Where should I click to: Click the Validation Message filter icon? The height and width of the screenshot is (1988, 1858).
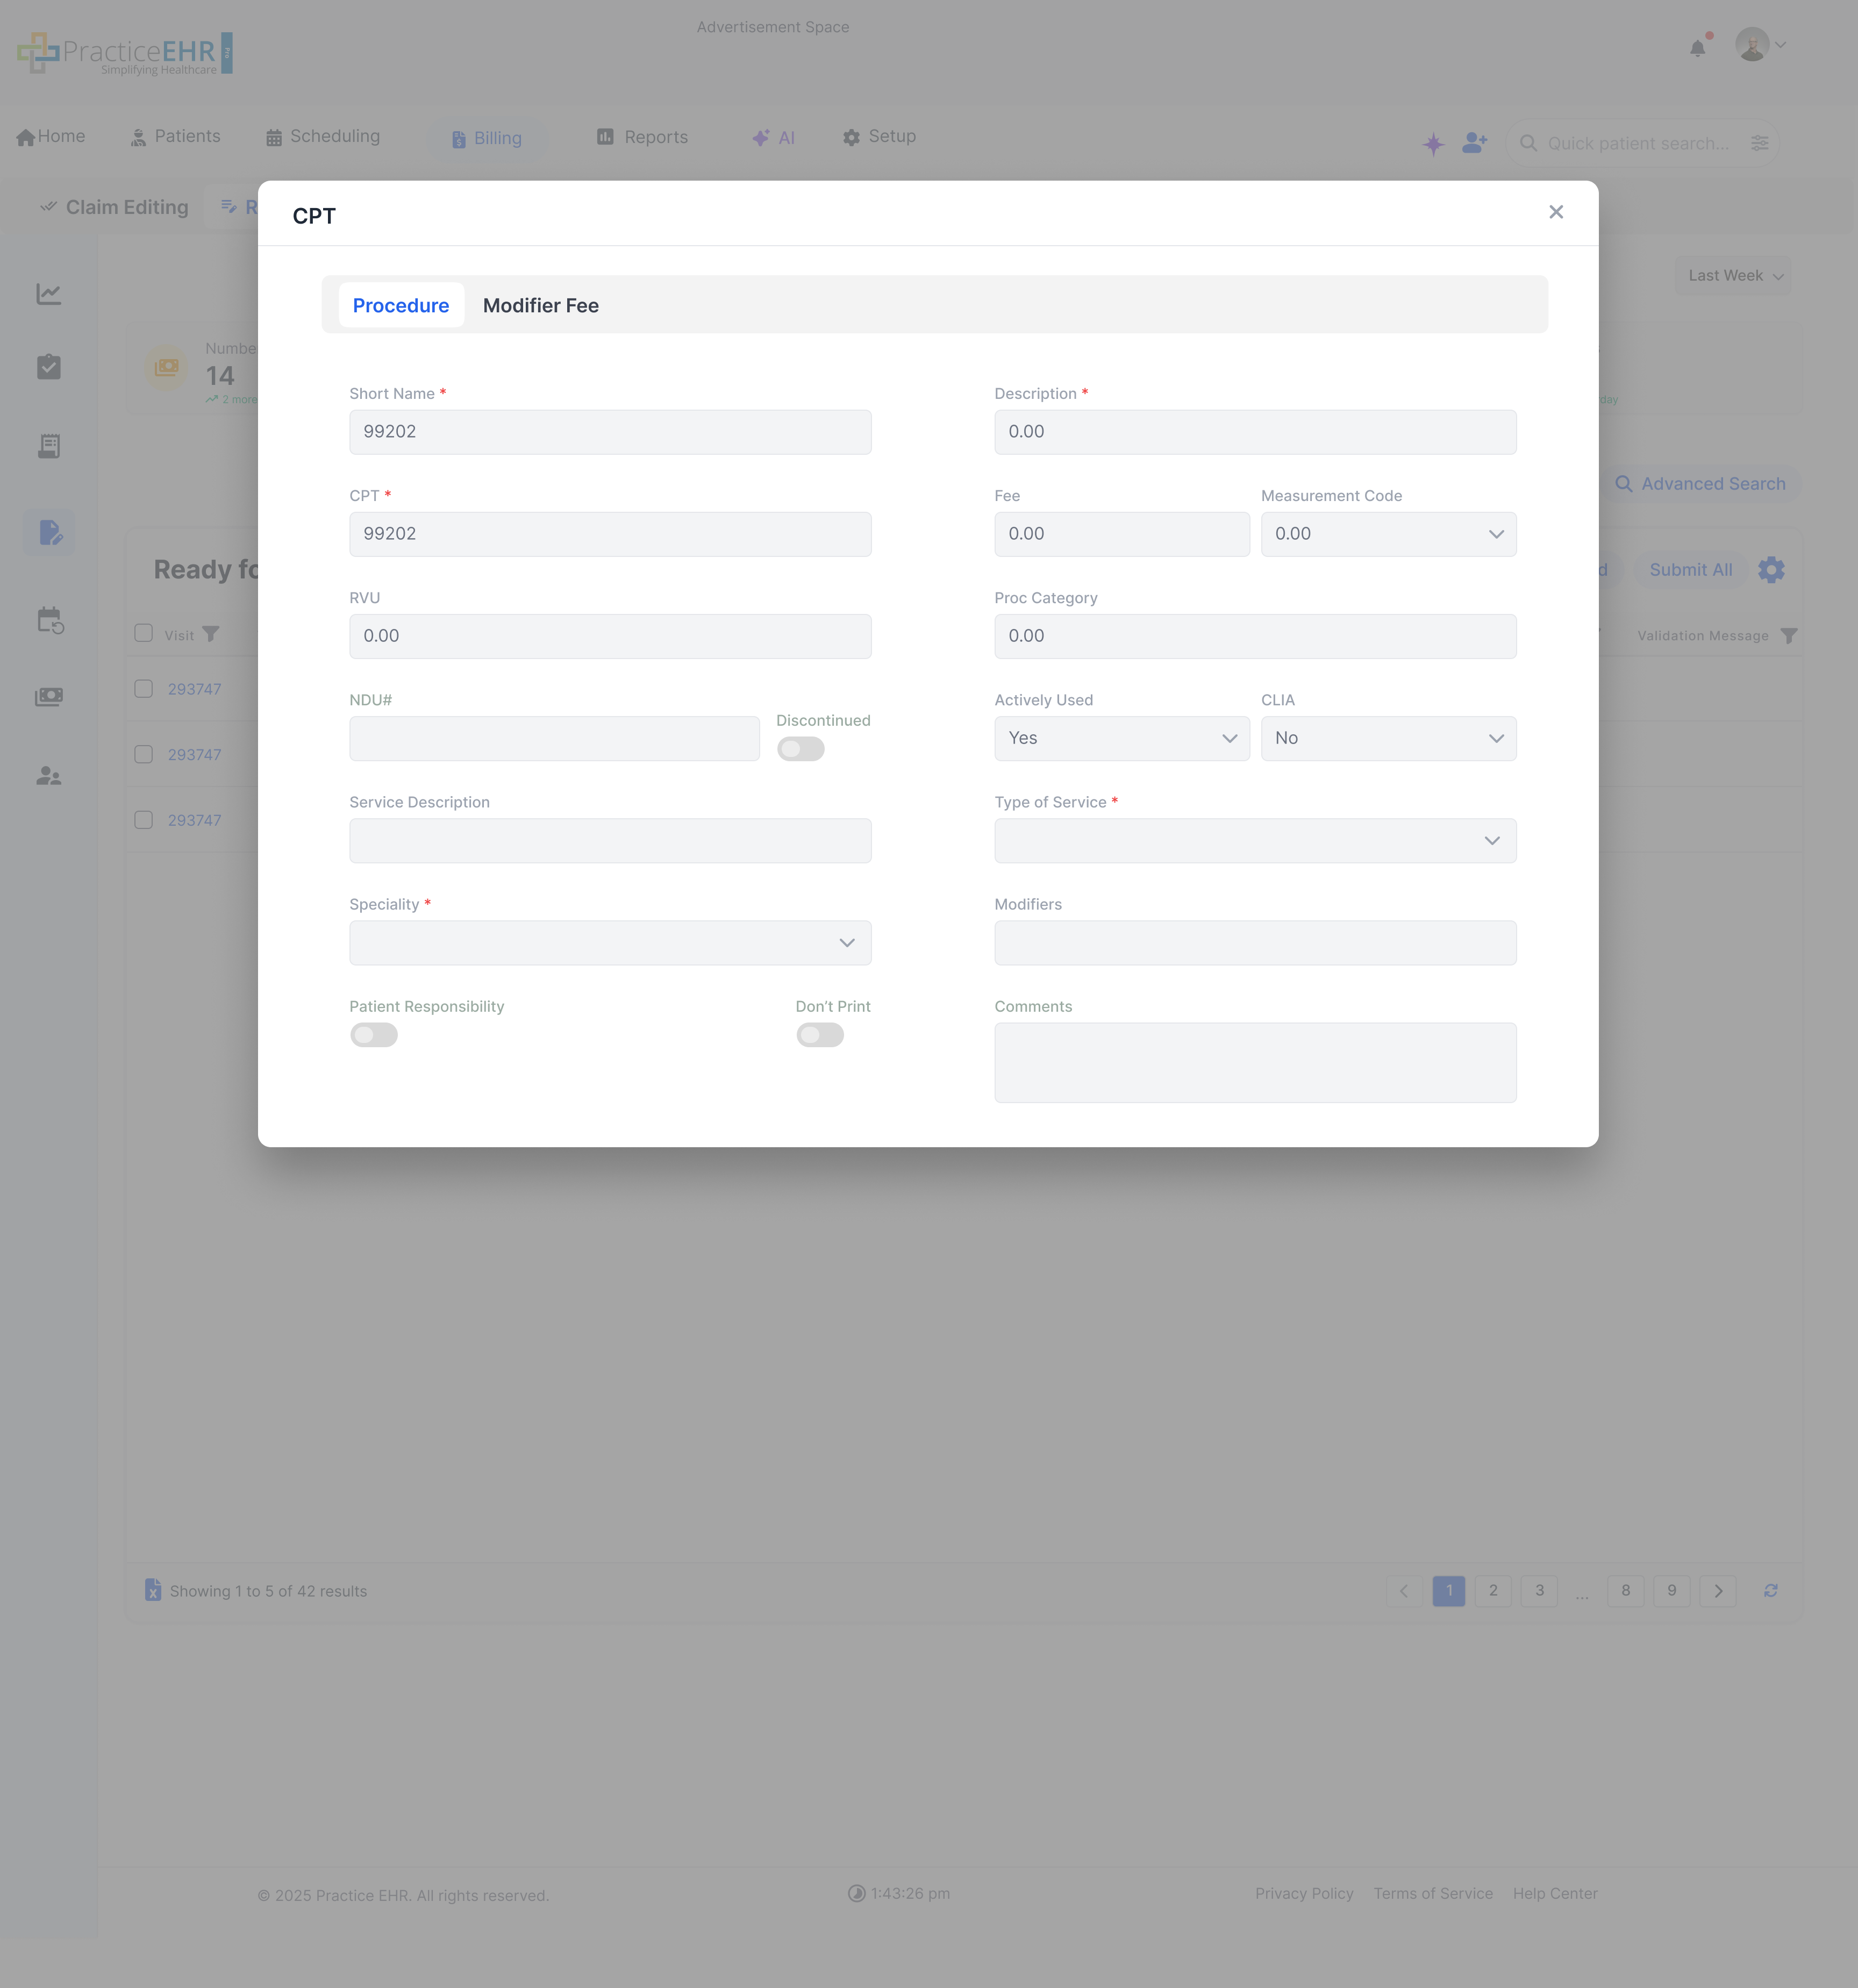pyautogui.click(x=1789, y=636)
